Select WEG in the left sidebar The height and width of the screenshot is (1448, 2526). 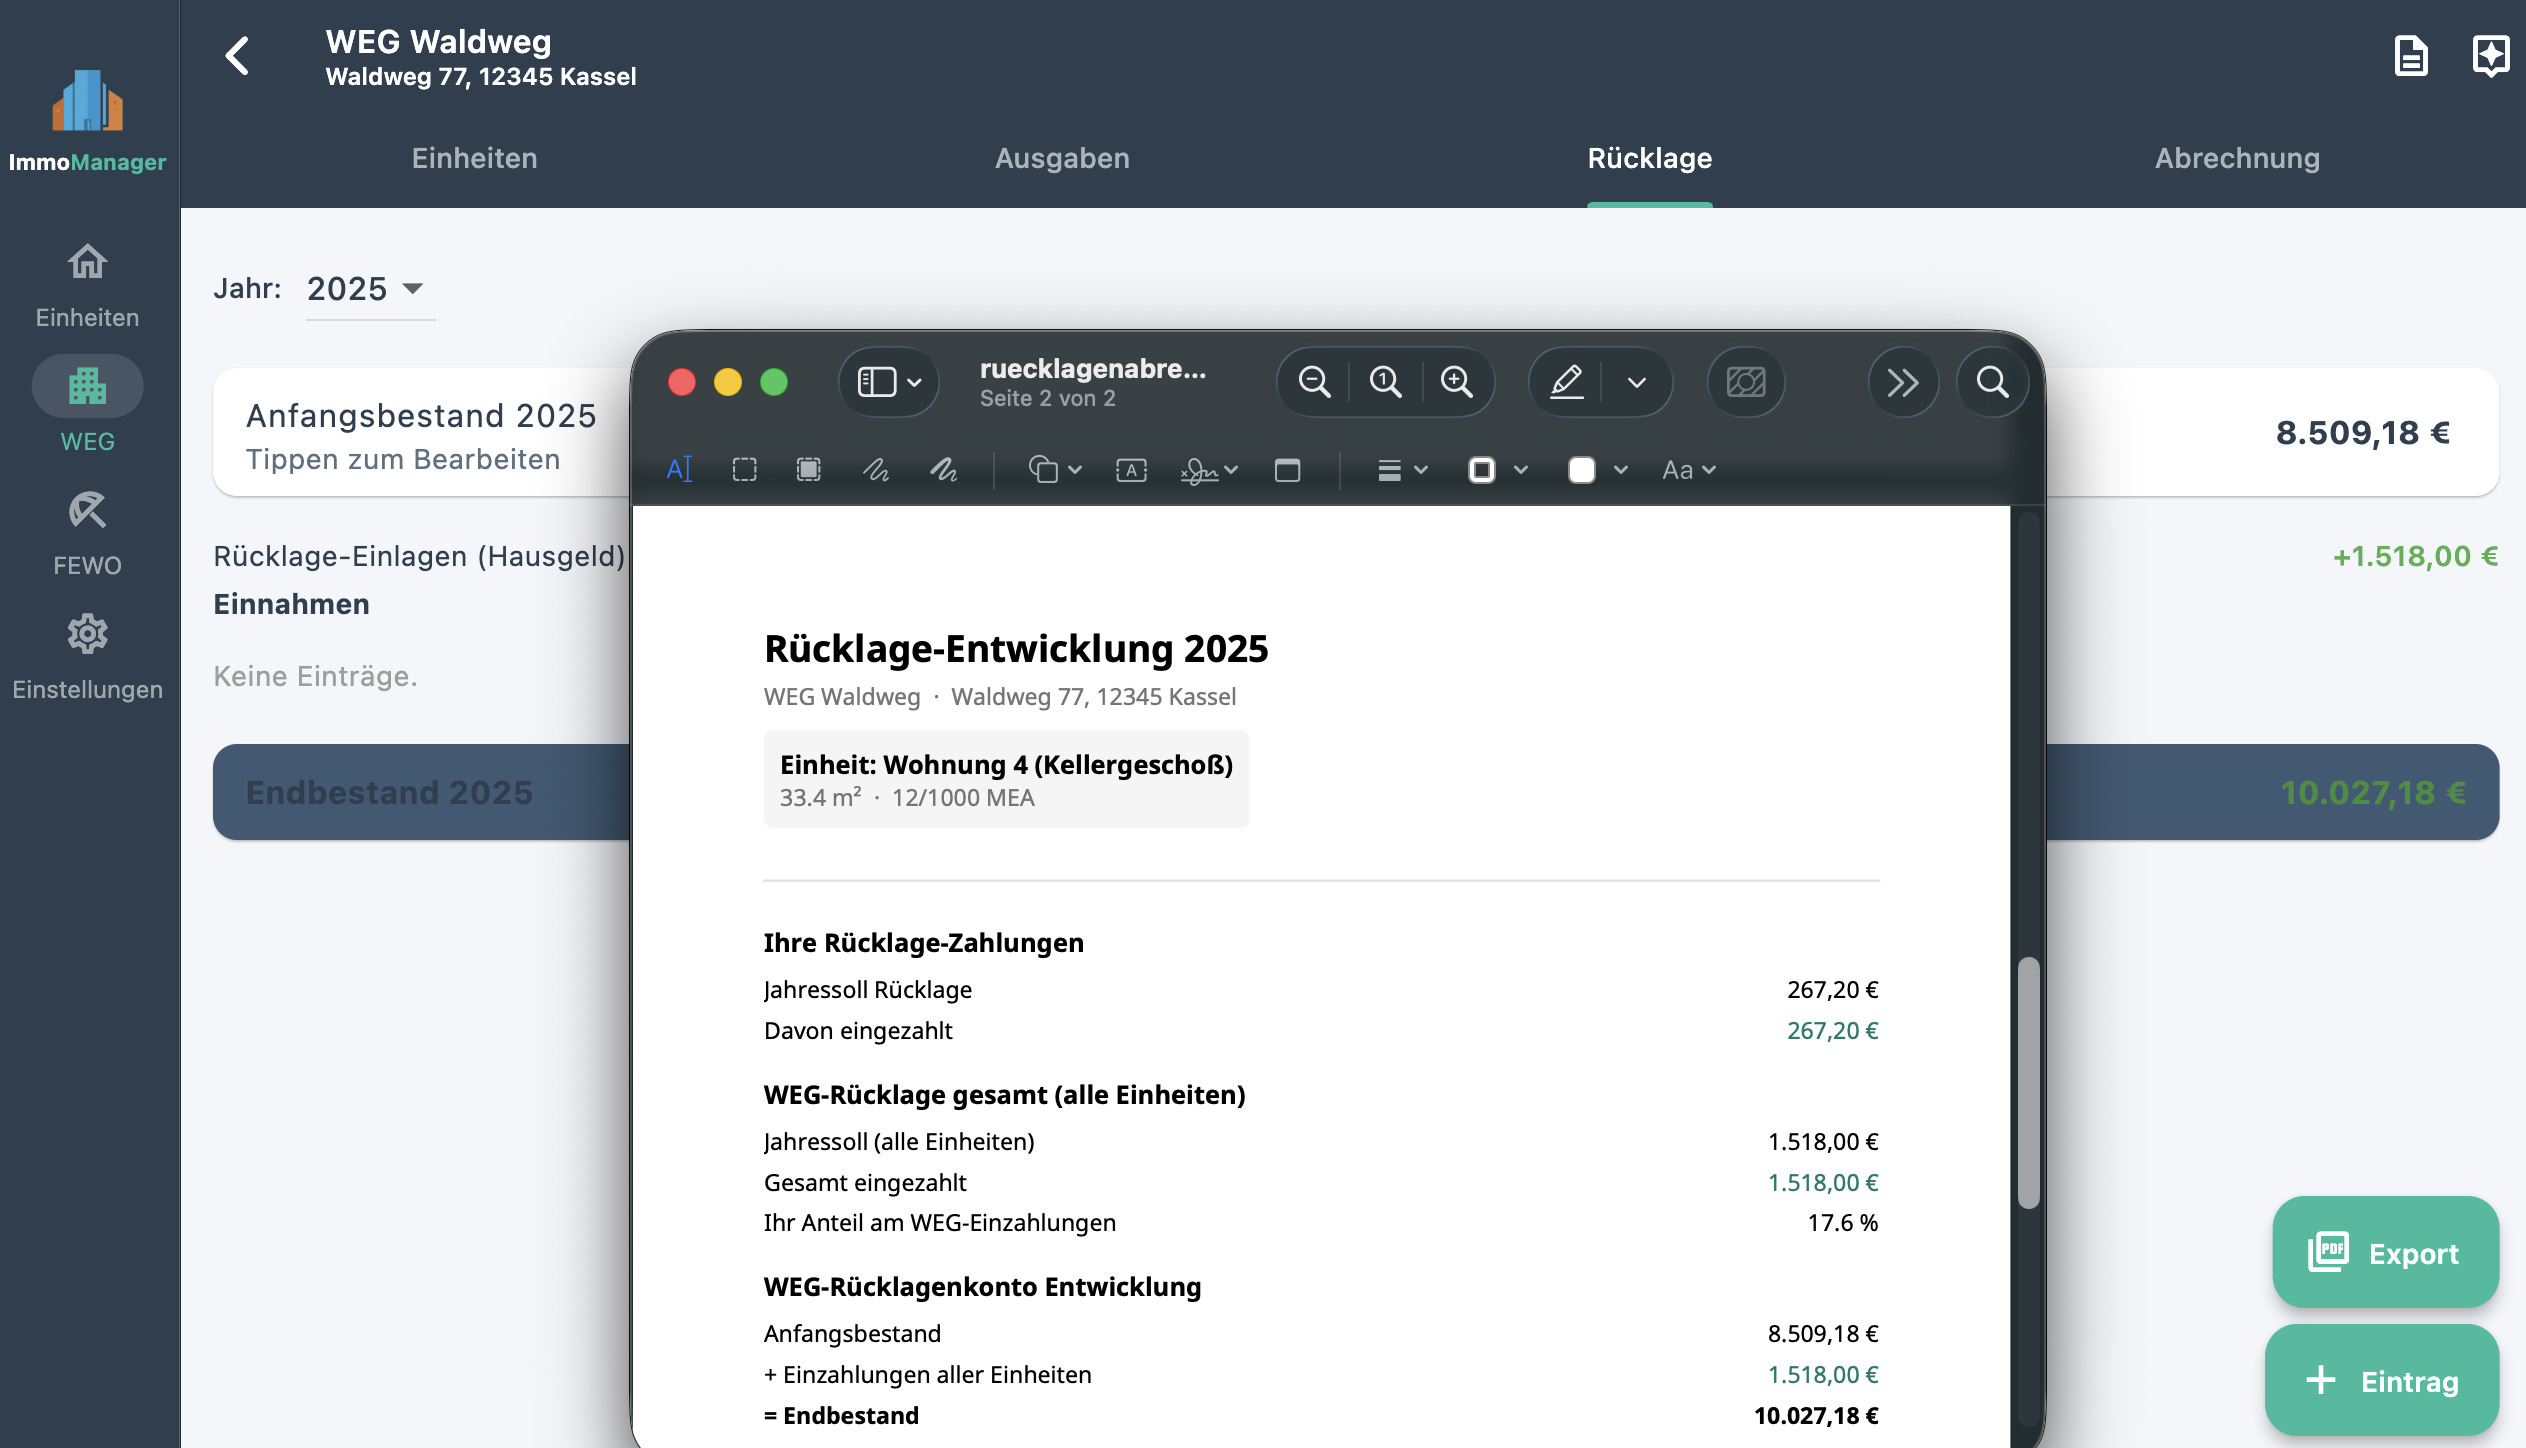[88, 406]
